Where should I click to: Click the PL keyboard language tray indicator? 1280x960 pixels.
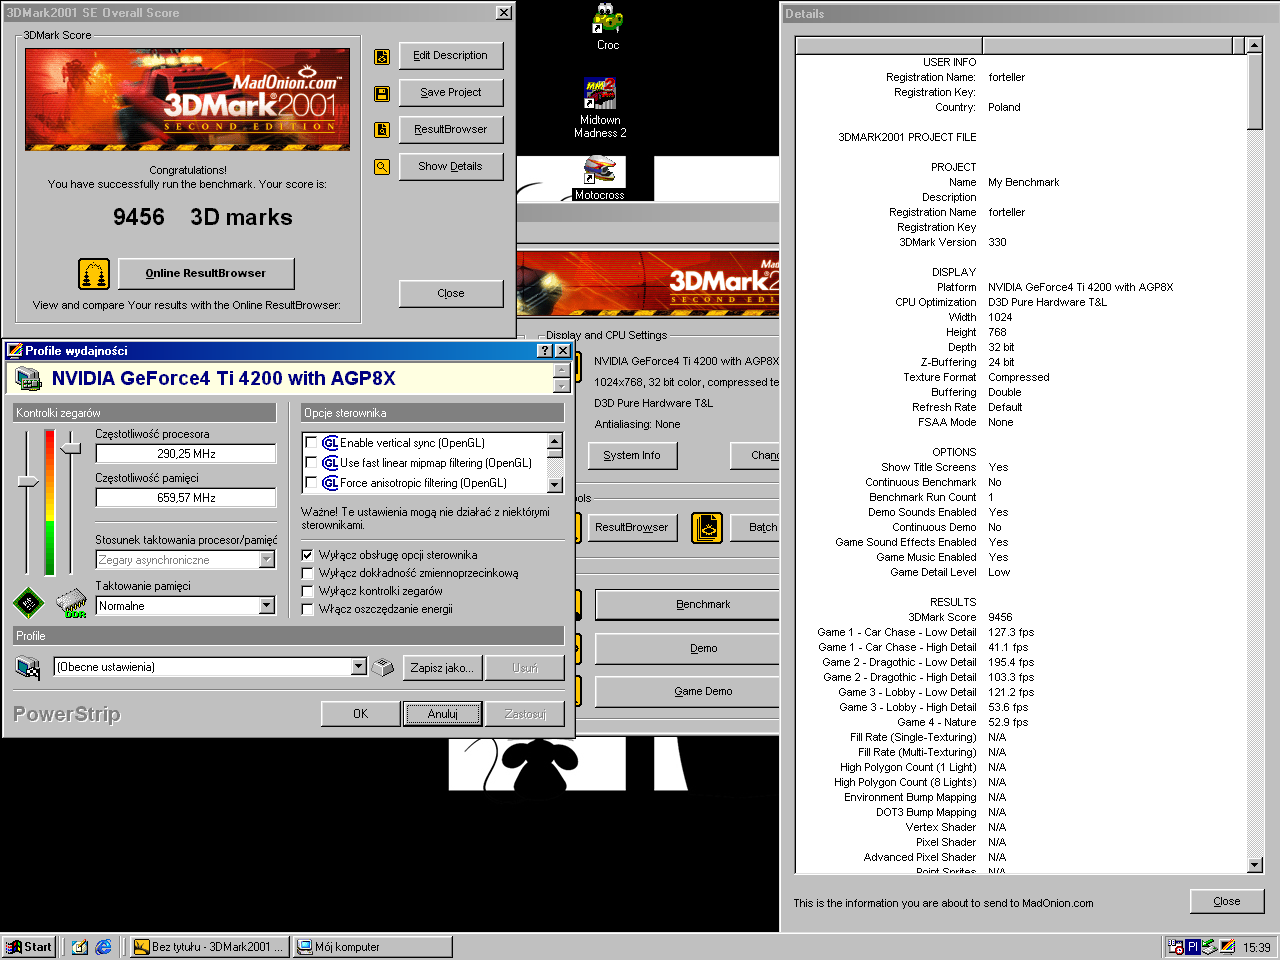coord(1193,947)
